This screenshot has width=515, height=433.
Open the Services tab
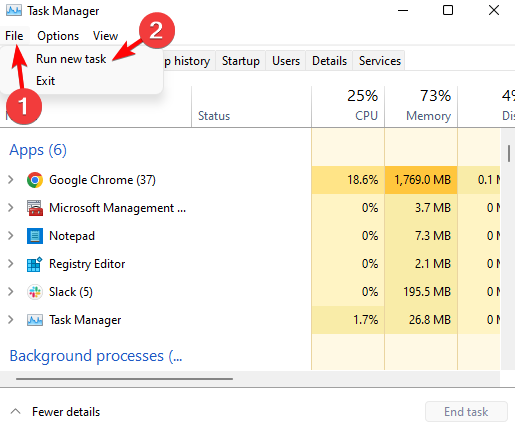[380, 61]
